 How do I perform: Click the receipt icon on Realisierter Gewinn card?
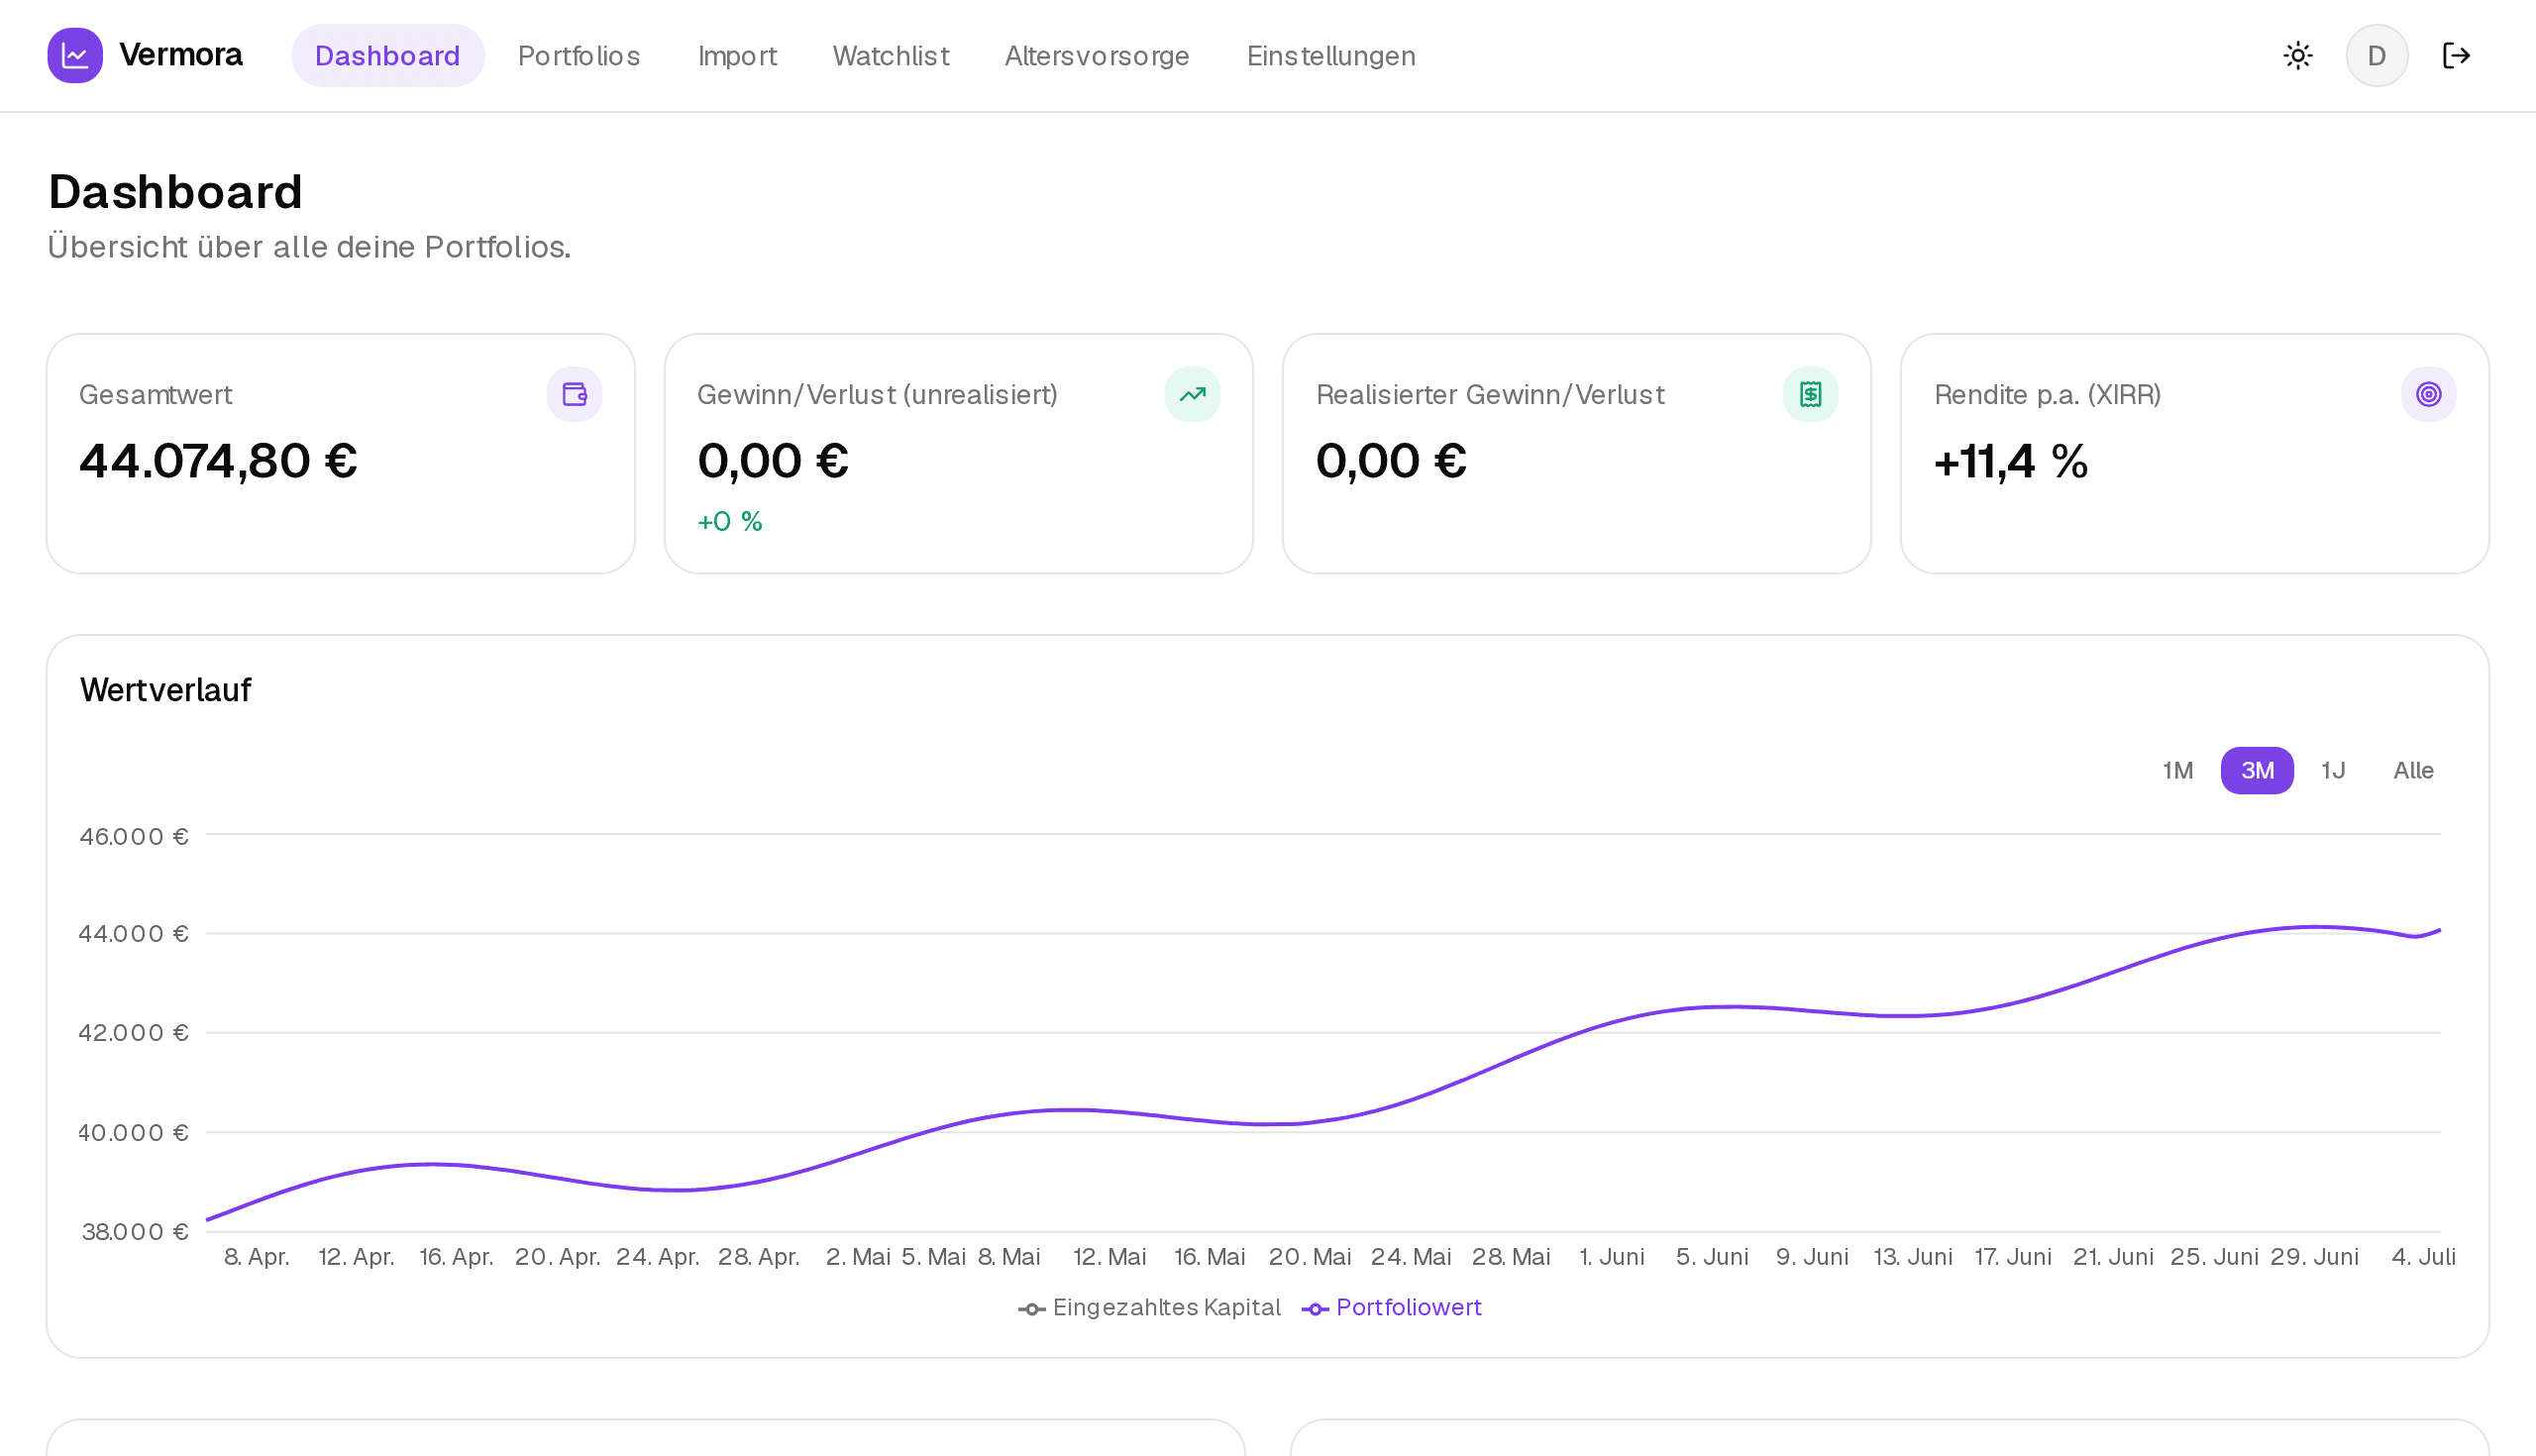coord(1810,394)
